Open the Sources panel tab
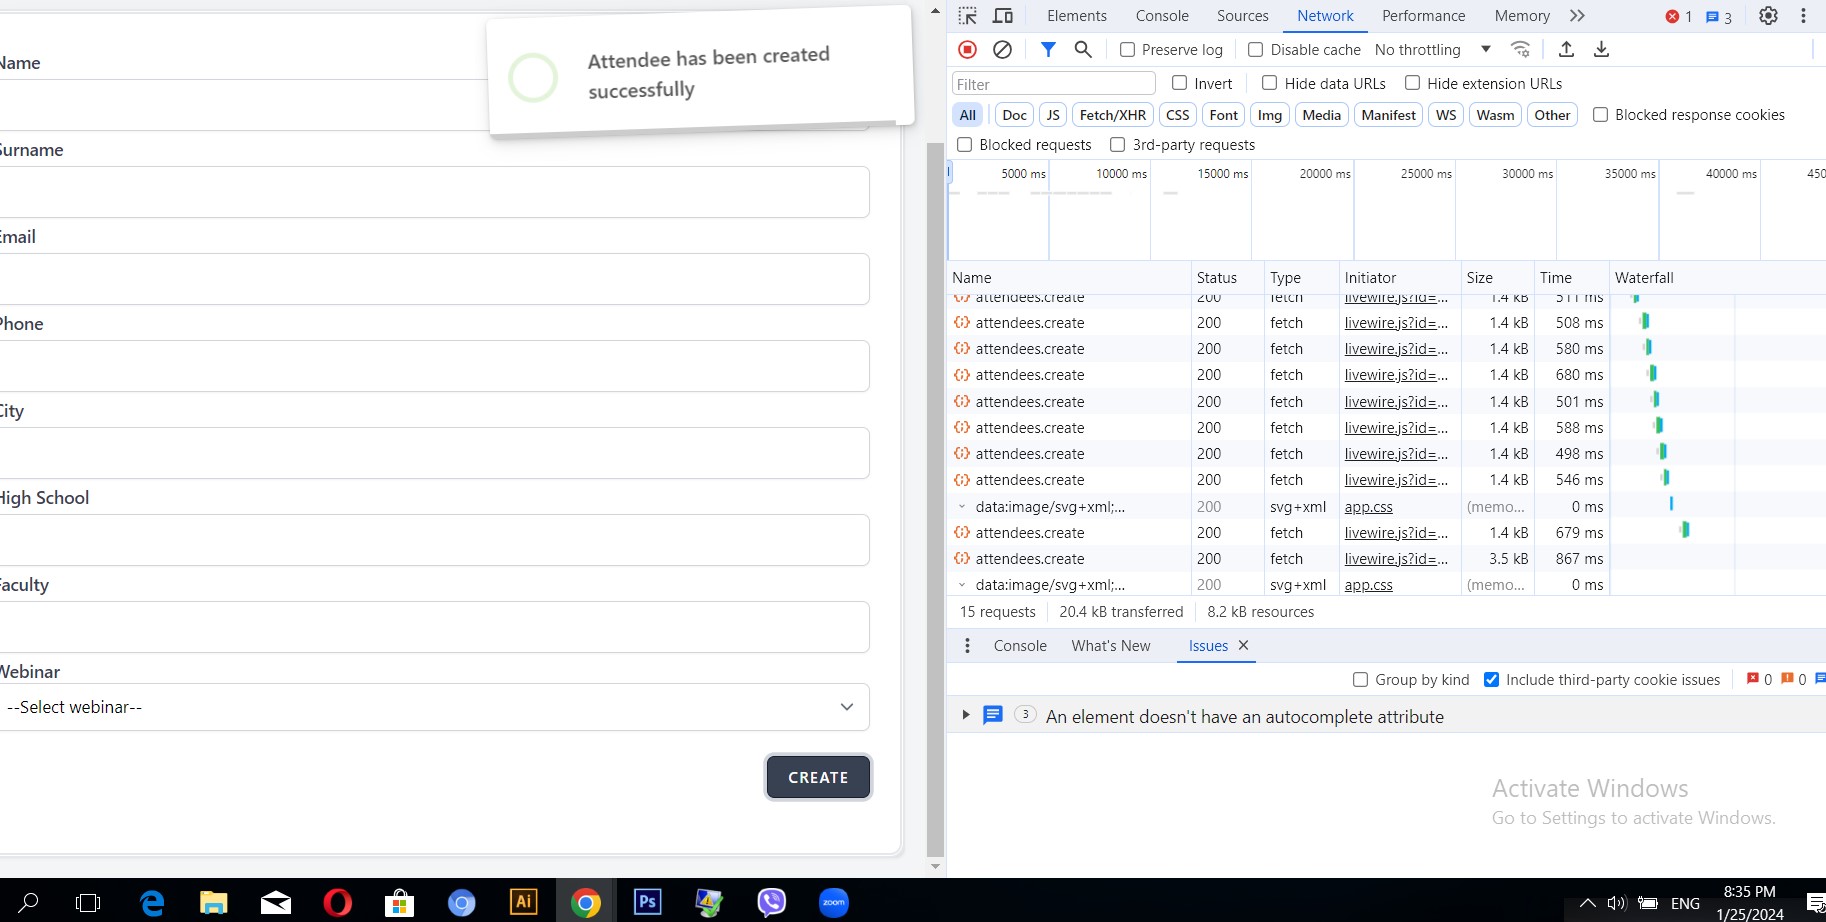Image resolution: width=1826 pixels, height=922 pixels. click(1242, 16)
